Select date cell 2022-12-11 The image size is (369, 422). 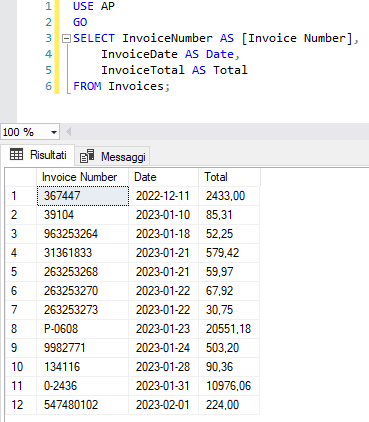[163, 196]
